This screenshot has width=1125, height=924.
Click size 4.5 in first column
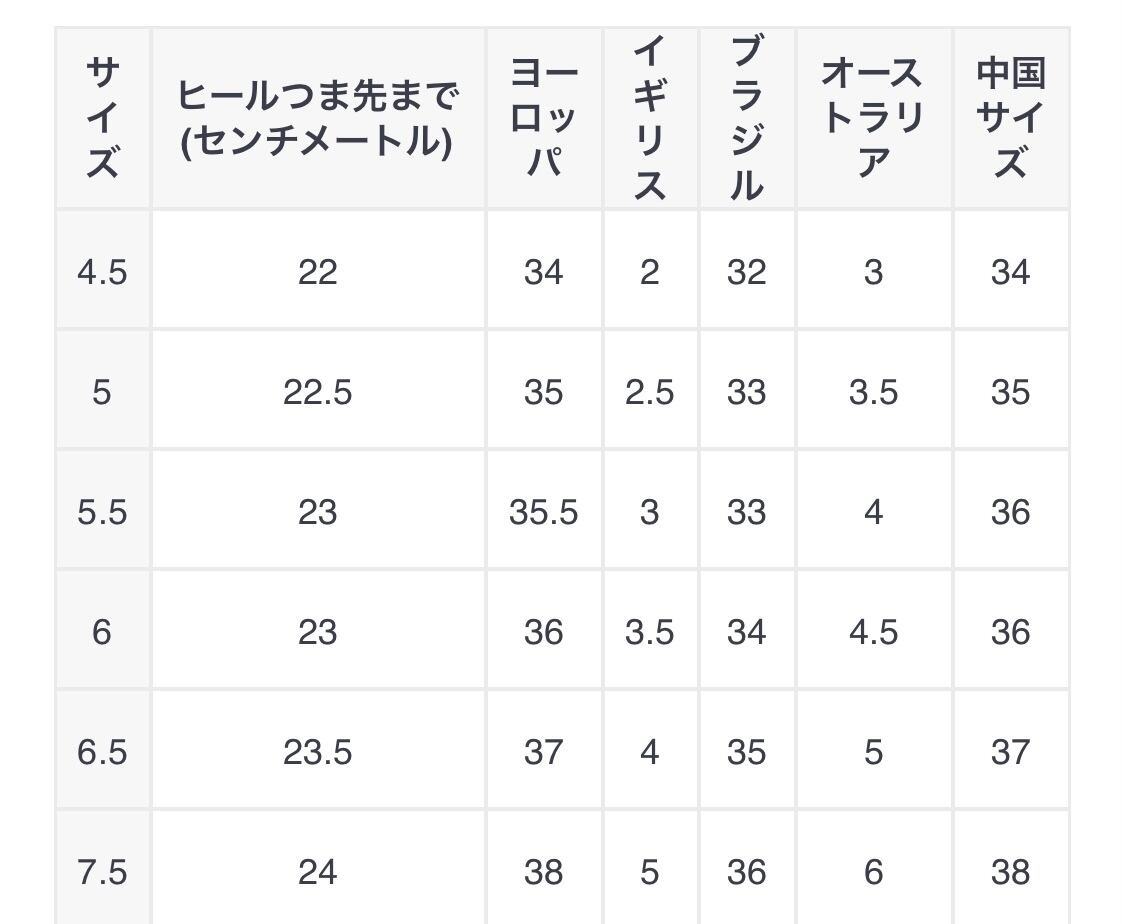(x=102, y=272)
